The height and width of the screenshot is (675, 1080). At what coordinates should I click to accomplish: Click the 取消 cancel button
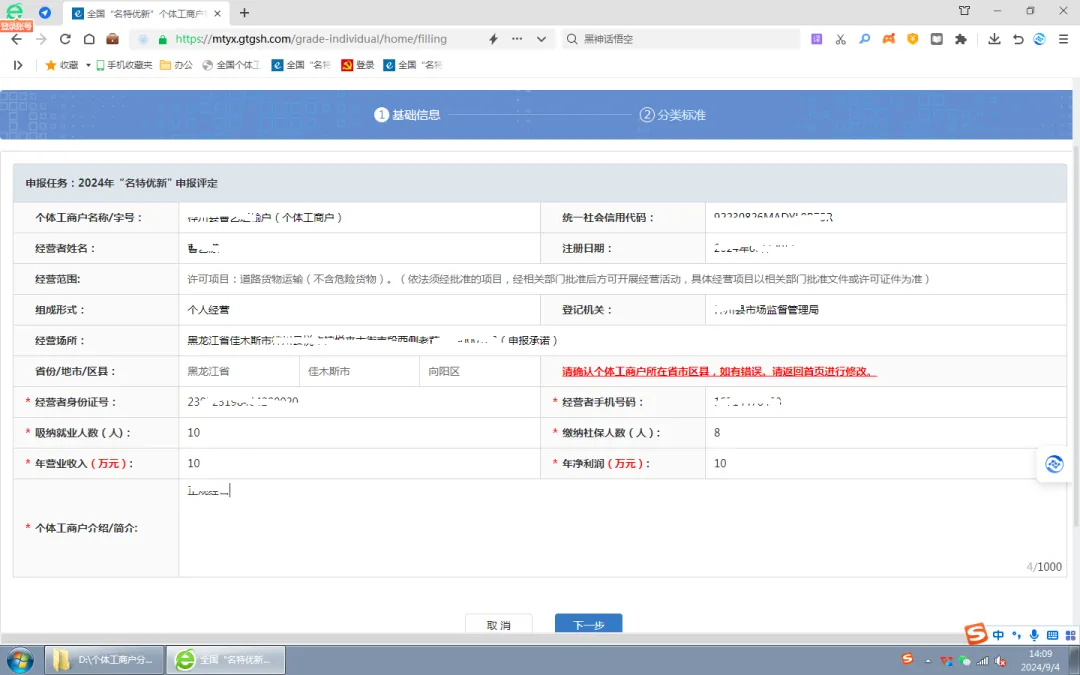[499, 624]
